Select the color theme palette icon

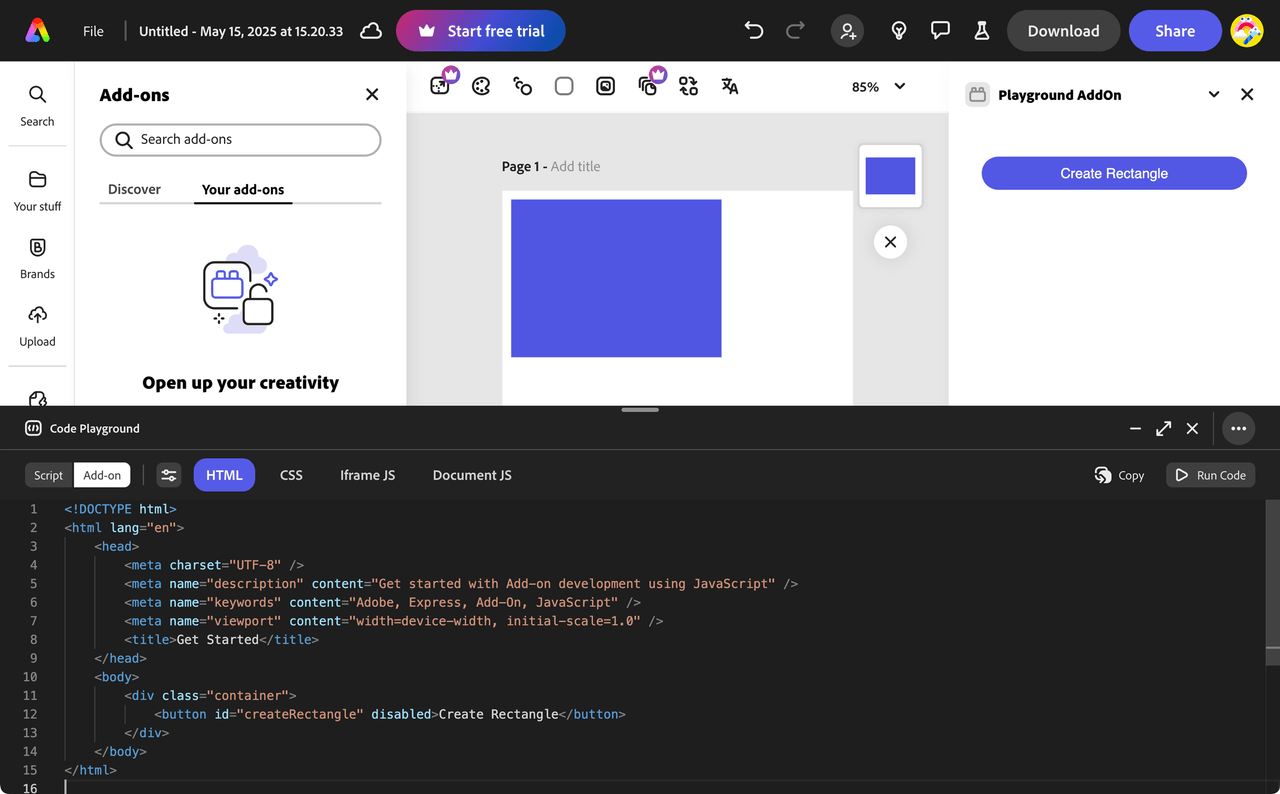[481, 87]
